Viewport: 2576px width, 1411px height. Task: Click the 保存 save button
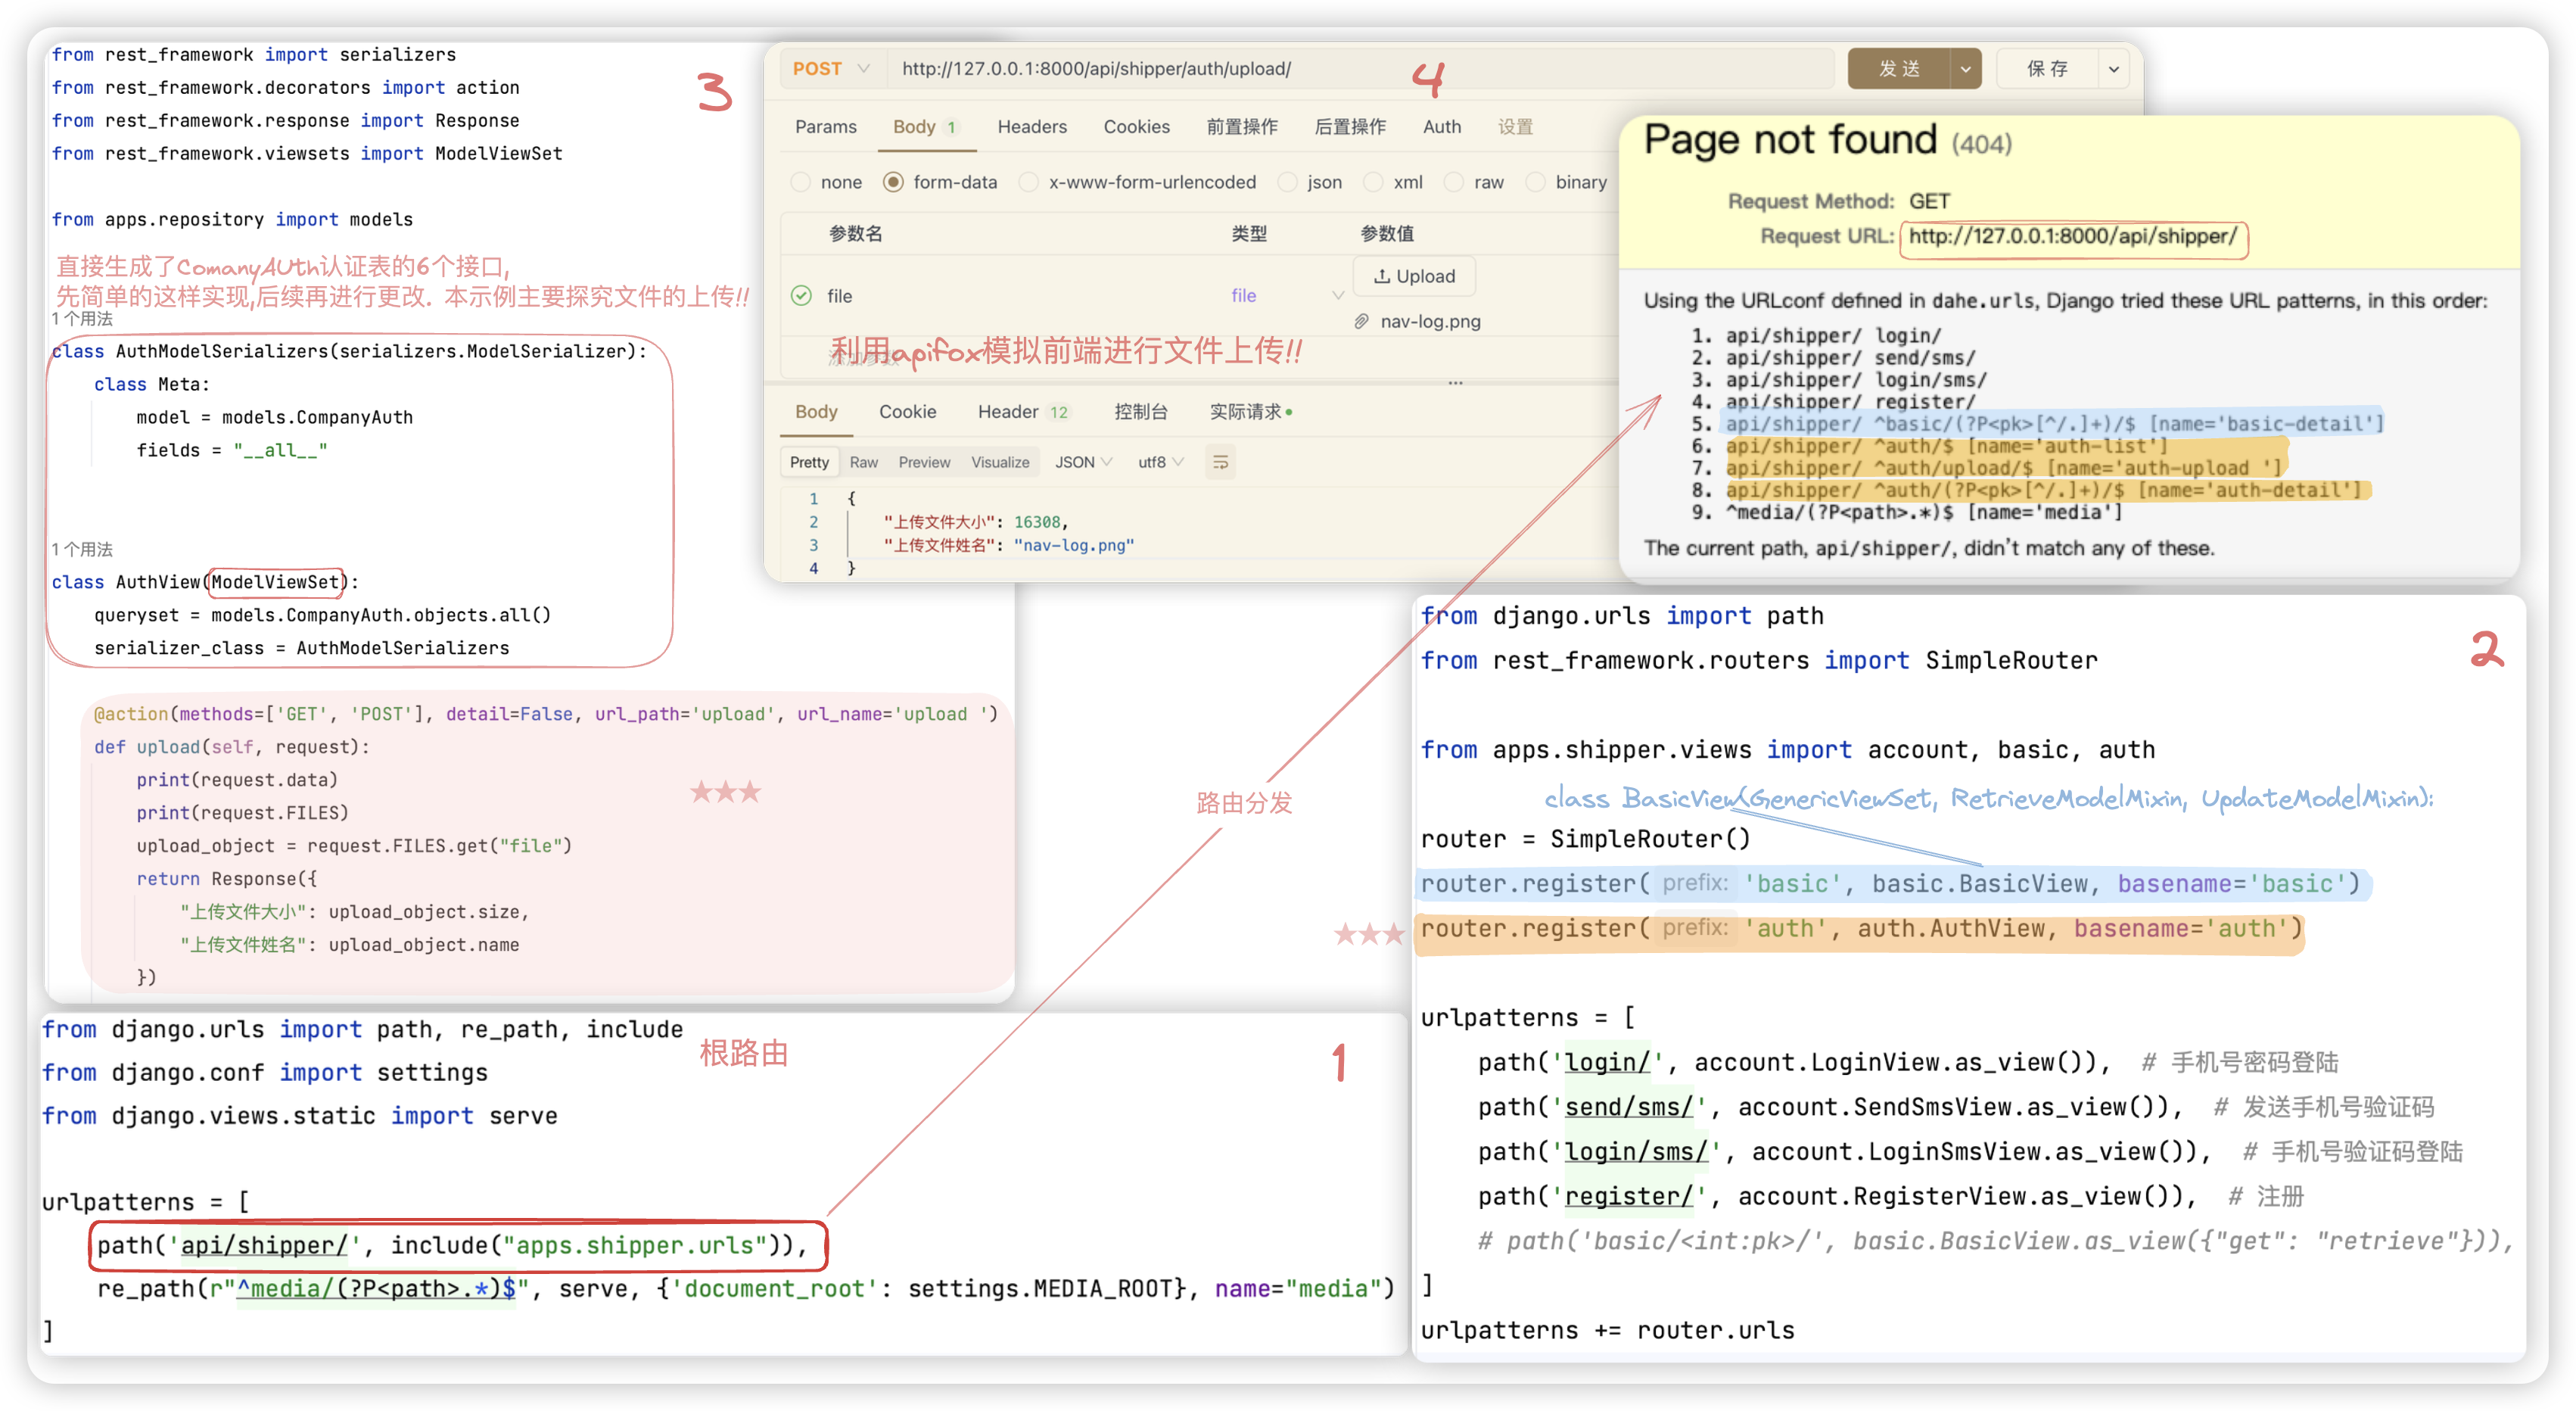pyautogui.click(x=2046, y=69)
